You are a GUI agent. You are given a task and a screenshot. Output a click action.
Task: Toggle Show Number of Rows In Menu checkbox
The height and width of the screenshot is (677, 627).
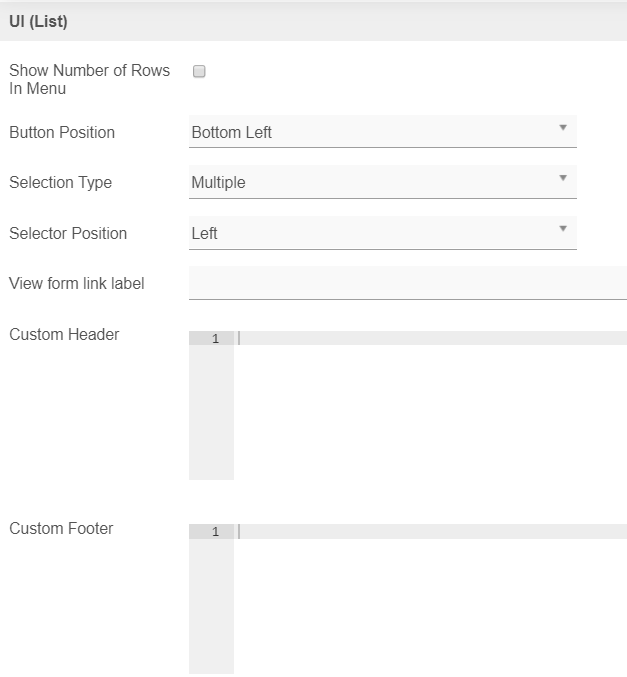199,72
